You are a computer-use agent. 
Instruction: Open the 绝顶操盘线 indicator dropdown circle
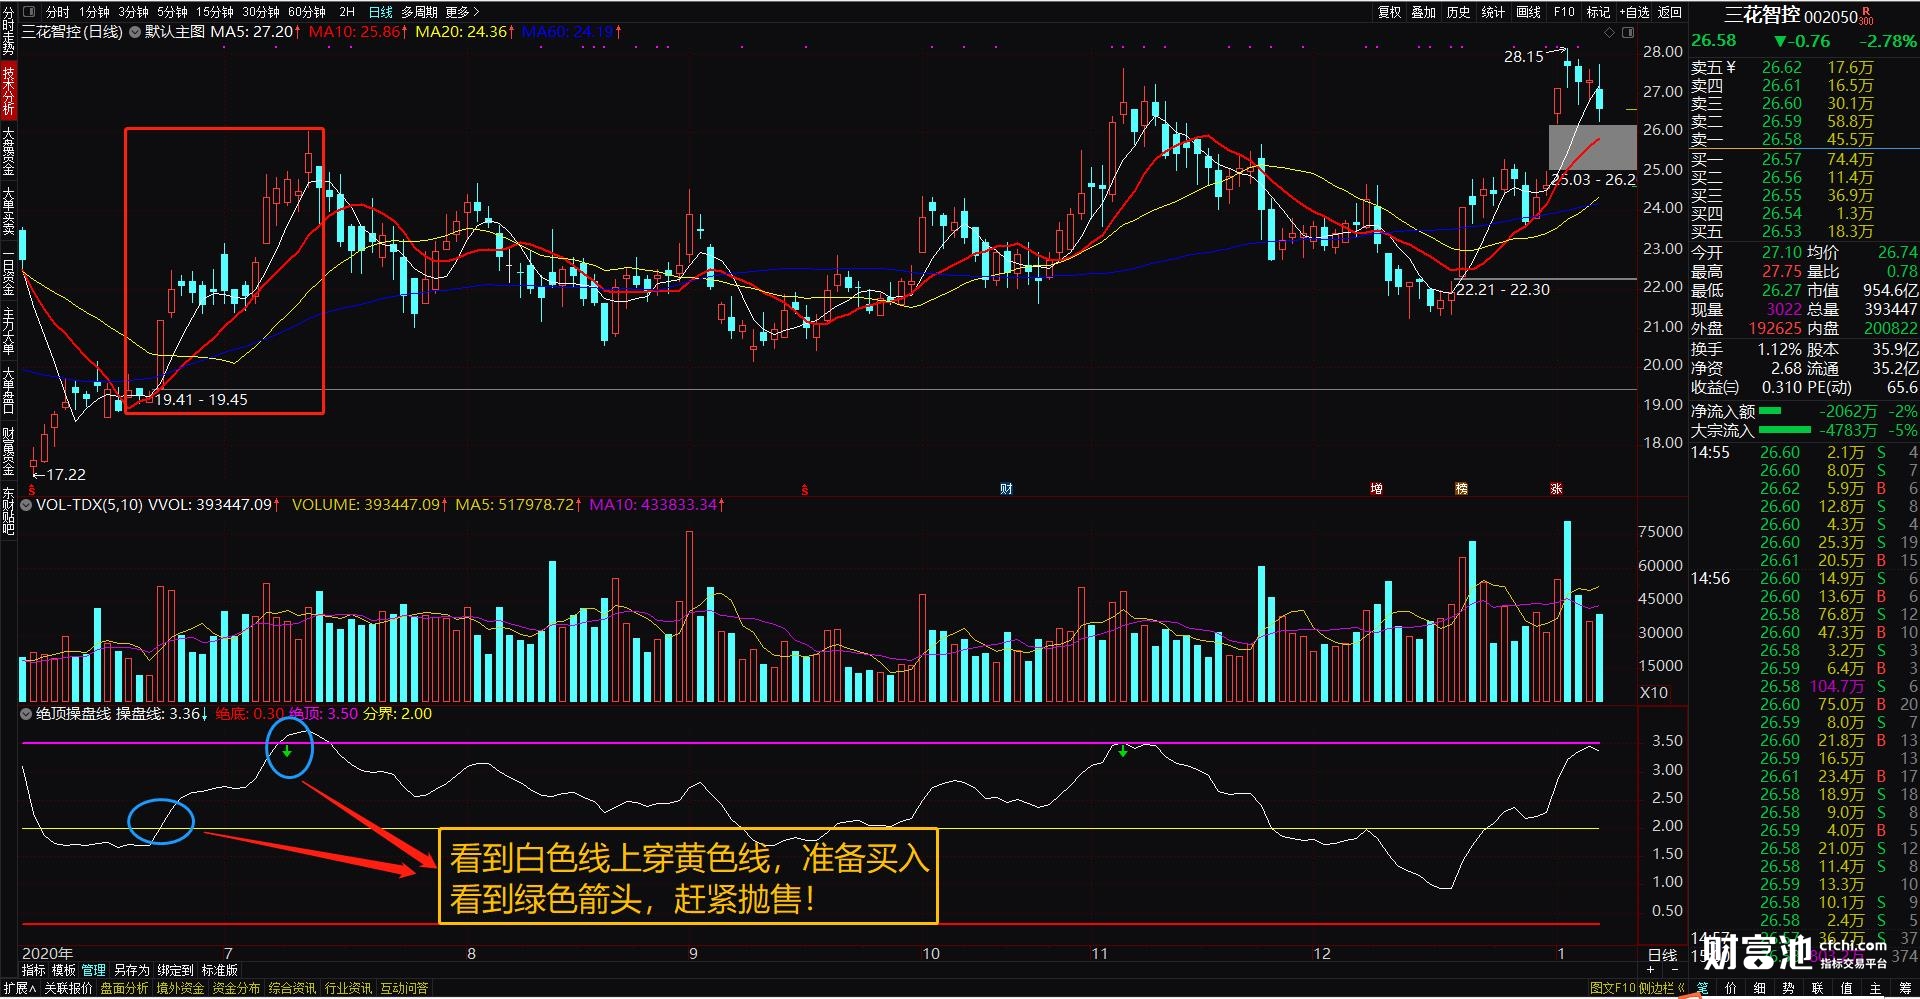27,714
